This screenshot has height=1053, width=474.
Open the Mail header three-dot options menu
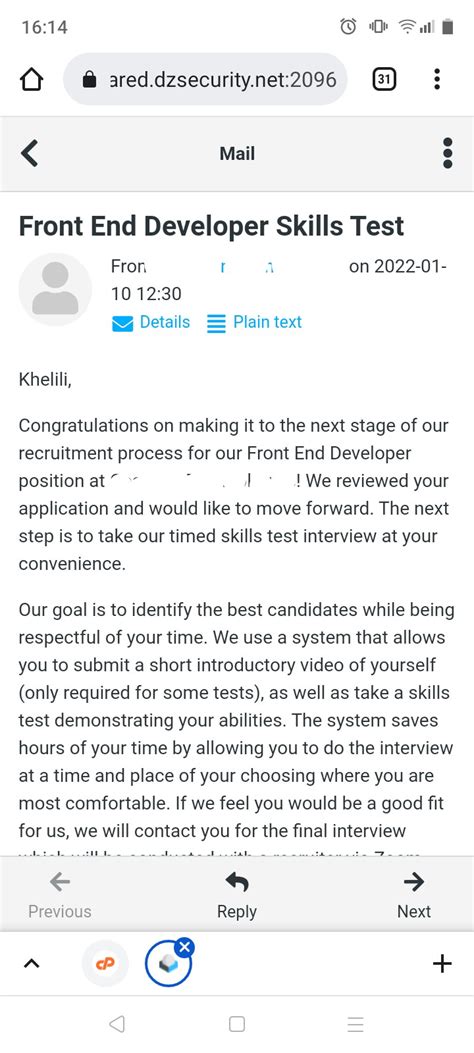[448, 153]
